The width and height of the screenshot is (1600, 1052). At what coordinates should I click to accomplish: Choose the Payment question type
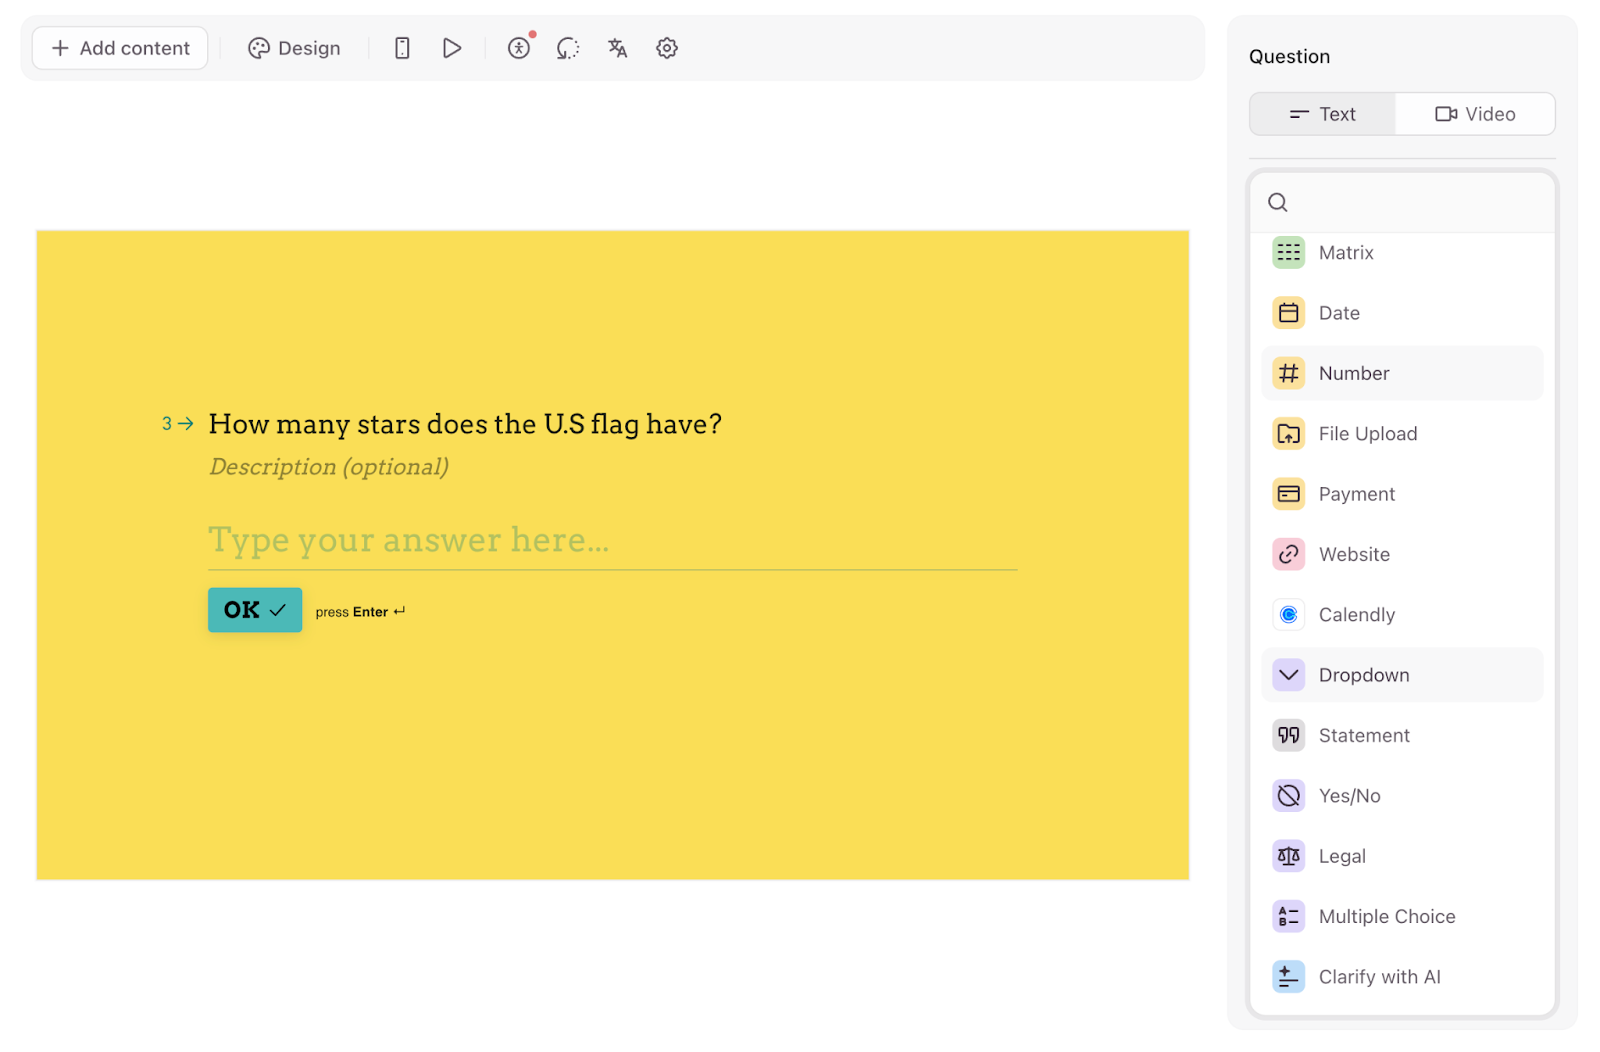[x=1402, y=494]
